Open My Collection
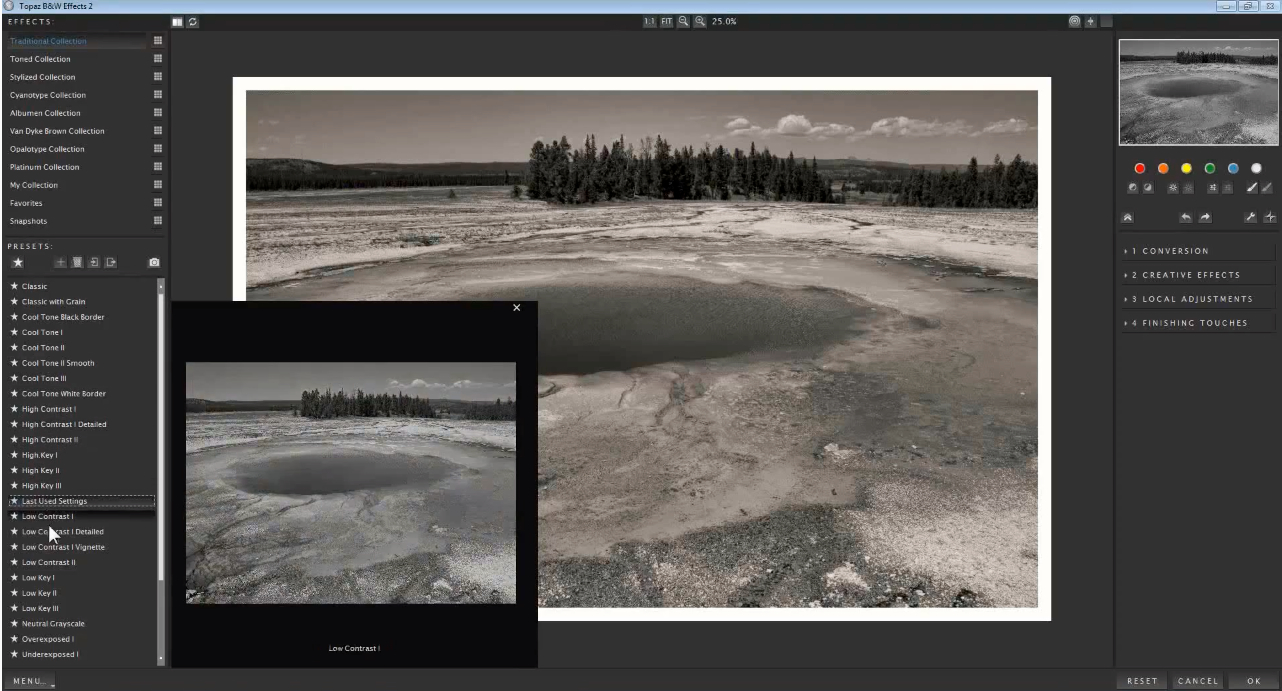The height and width of the screenshot is (691, 1282). pyautogui.click(x=34, y=185)
